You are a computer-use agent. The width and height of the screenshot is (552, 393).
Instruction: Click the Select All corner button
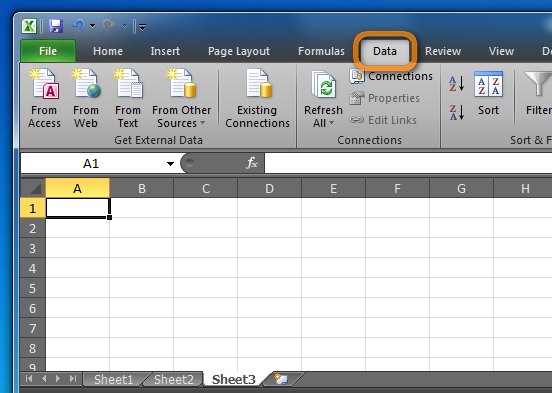tap(33, 188)
